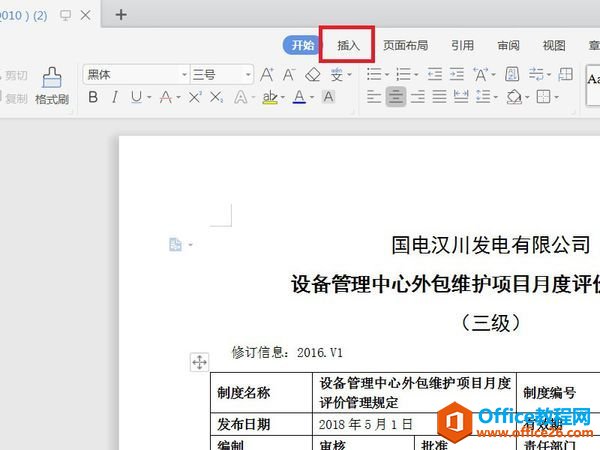Switch to the 页面布局 tab

click(405, 45)
